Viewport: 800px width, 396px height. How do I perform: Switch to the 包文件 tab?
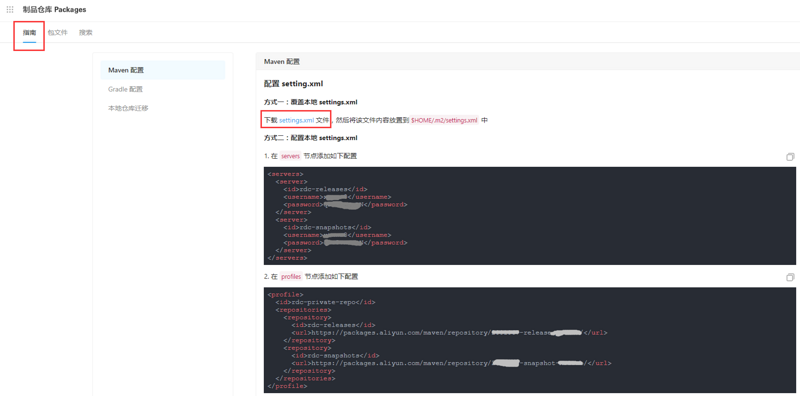58,32
